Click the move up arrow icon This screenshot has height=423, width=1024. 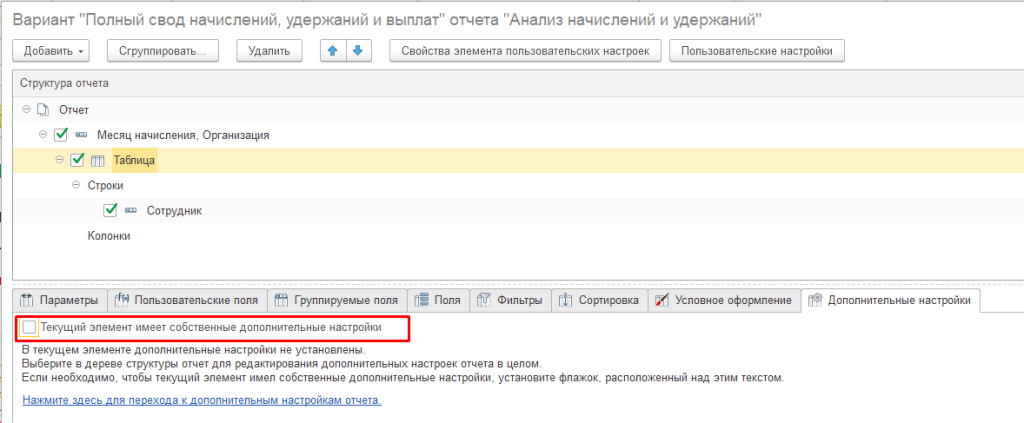tap(334, 51)
